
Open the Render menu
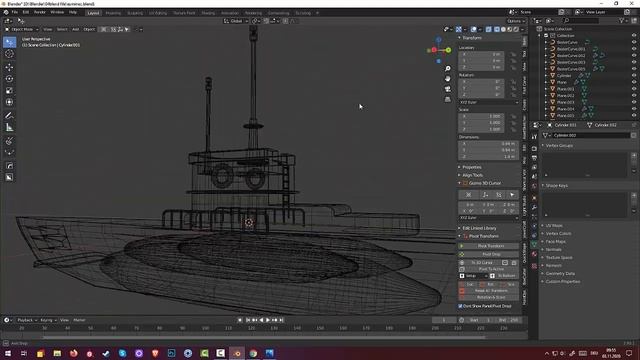tap(40, 13)
